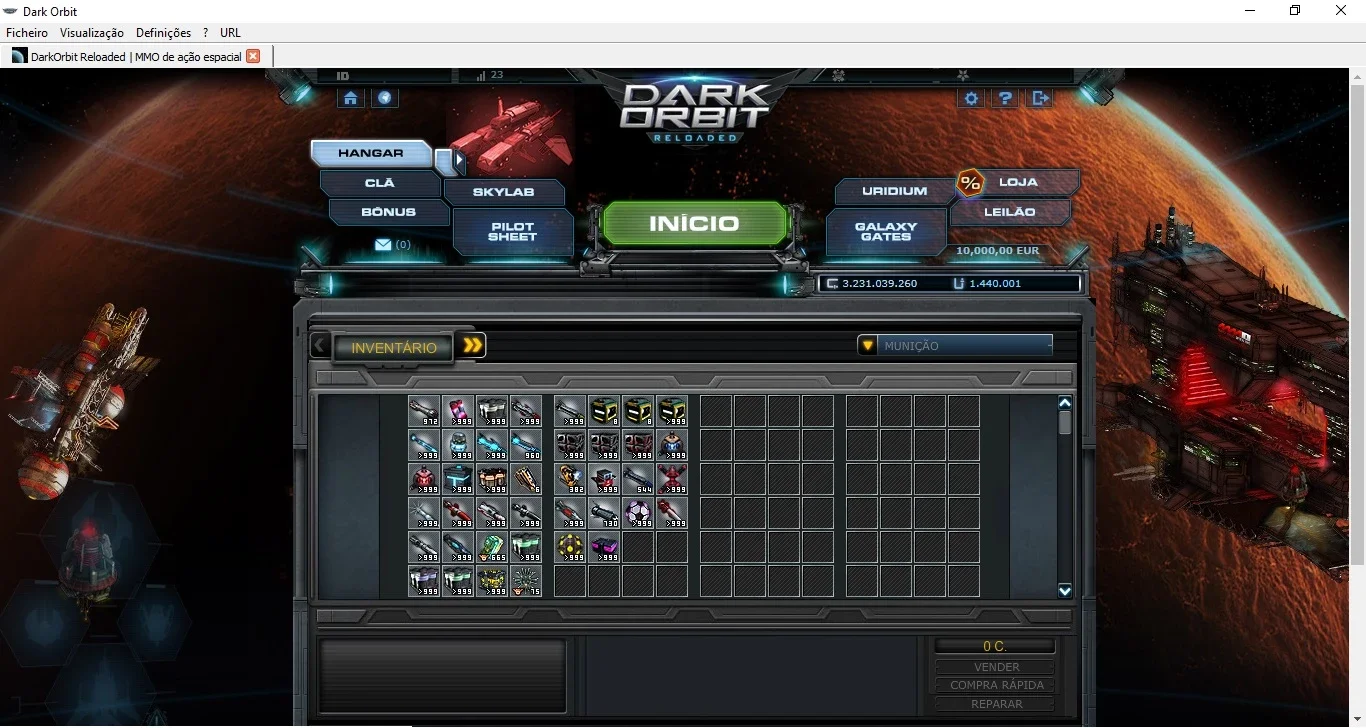The image size is (1366, 728).
Task: Click the rank bars icon showing 23
Action: [x=480, y=75]
